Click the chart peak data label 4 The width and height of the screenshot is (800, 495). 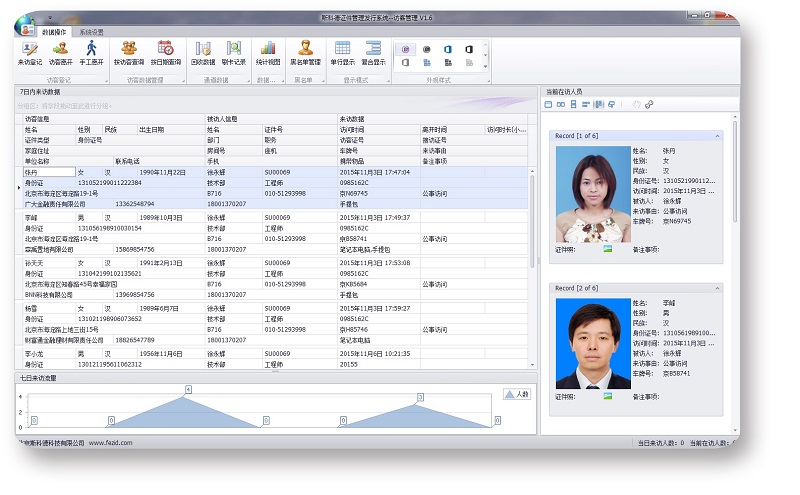(188, 390)
